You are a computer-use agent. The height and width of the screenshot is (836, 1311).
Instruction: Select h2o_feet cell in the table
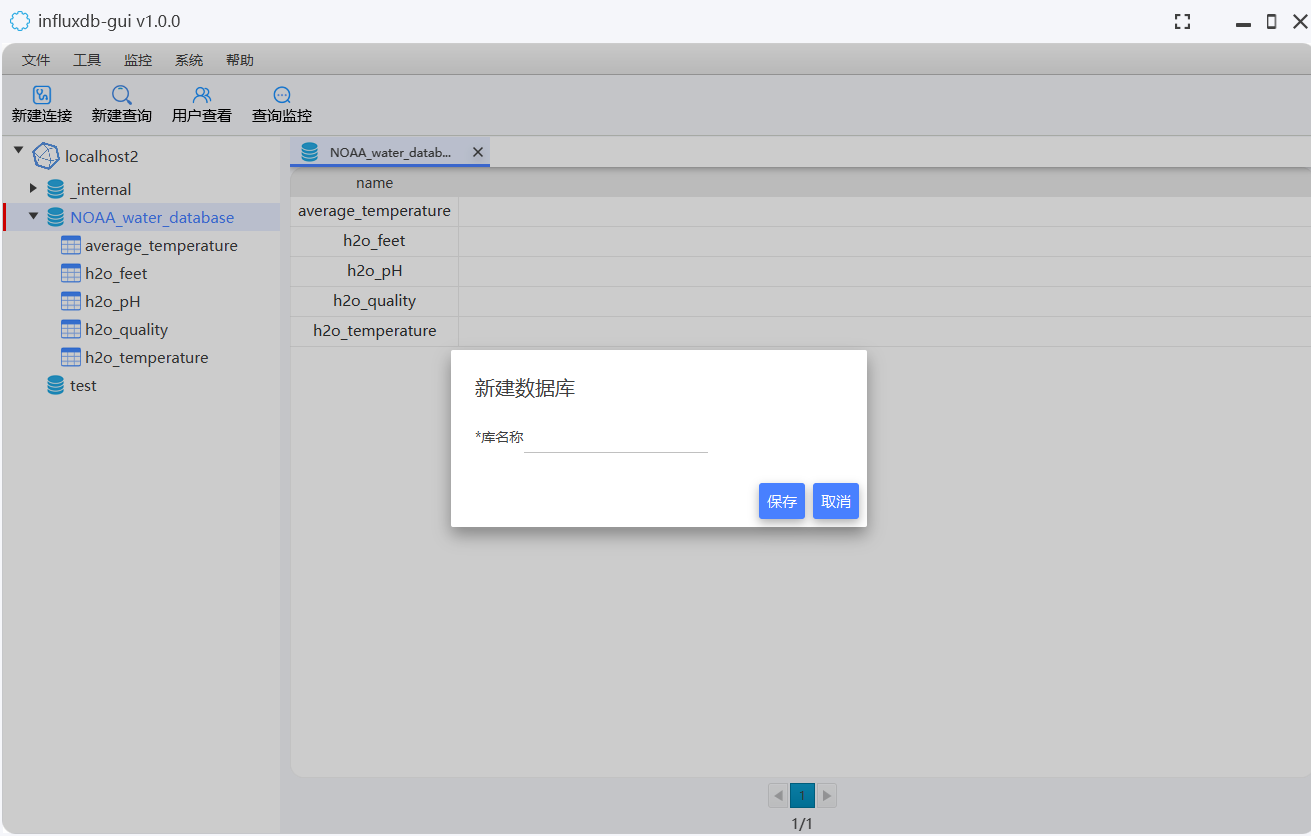375,241
